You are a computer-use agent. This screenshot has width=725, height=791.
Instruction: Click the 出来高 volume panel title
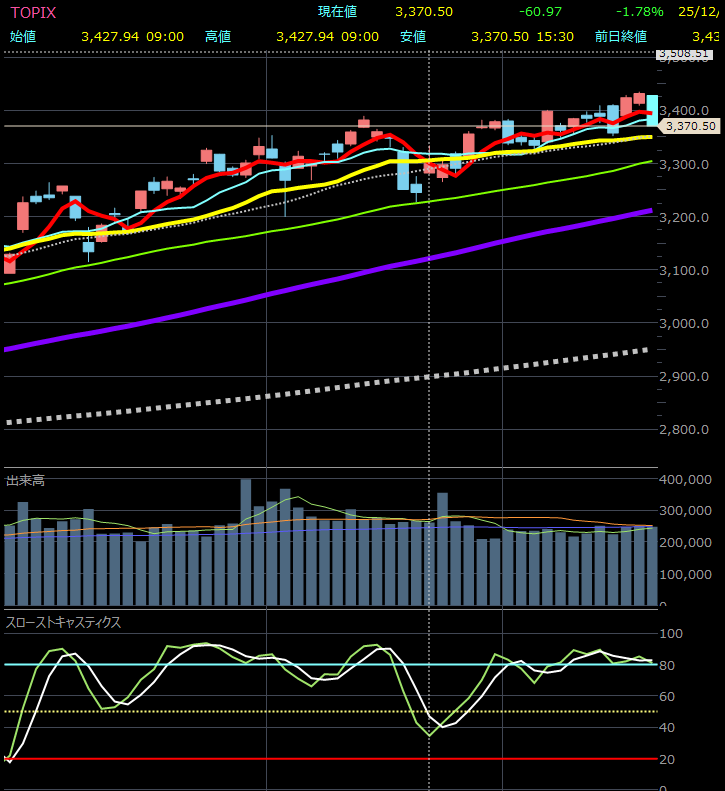(x=26, y=481)
